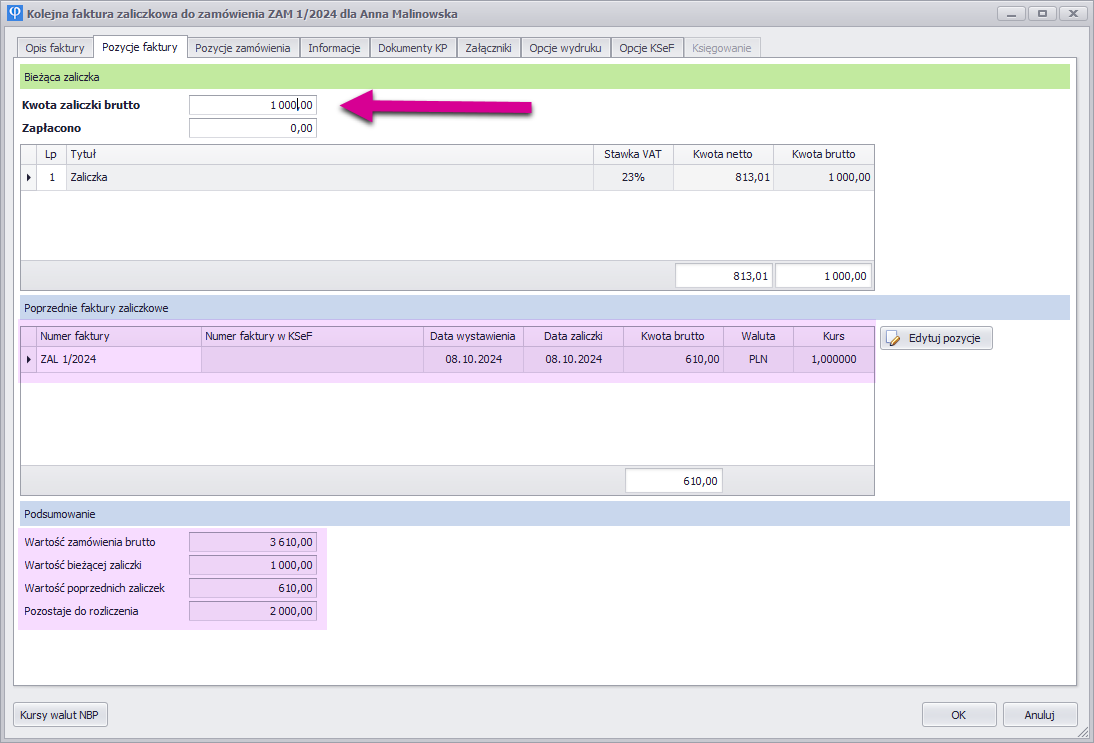This screenshot has width=1094, height=743.
Task: Click the pencil icon on Edytuj pozycje
Action: (x=894, y=339)
